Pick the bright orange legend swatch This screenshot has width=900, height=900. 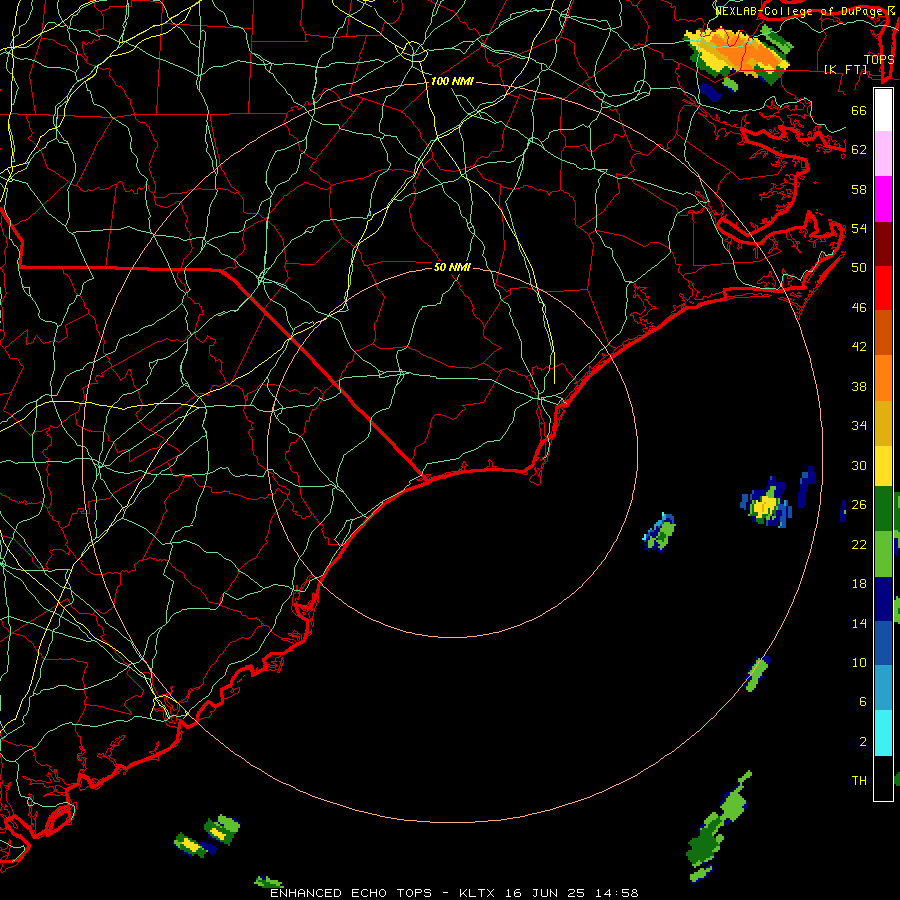[x=883, y=378]
